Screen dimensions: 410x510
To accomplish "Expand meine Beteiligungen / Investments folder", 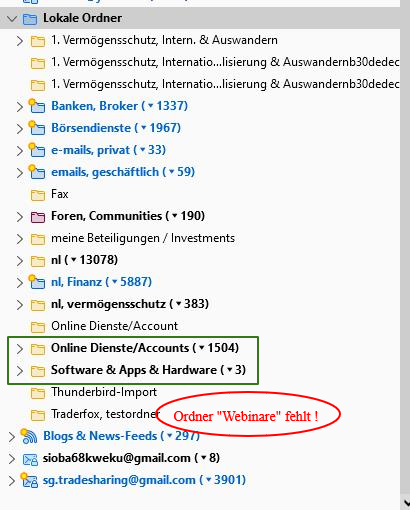I will click(20, 239).
